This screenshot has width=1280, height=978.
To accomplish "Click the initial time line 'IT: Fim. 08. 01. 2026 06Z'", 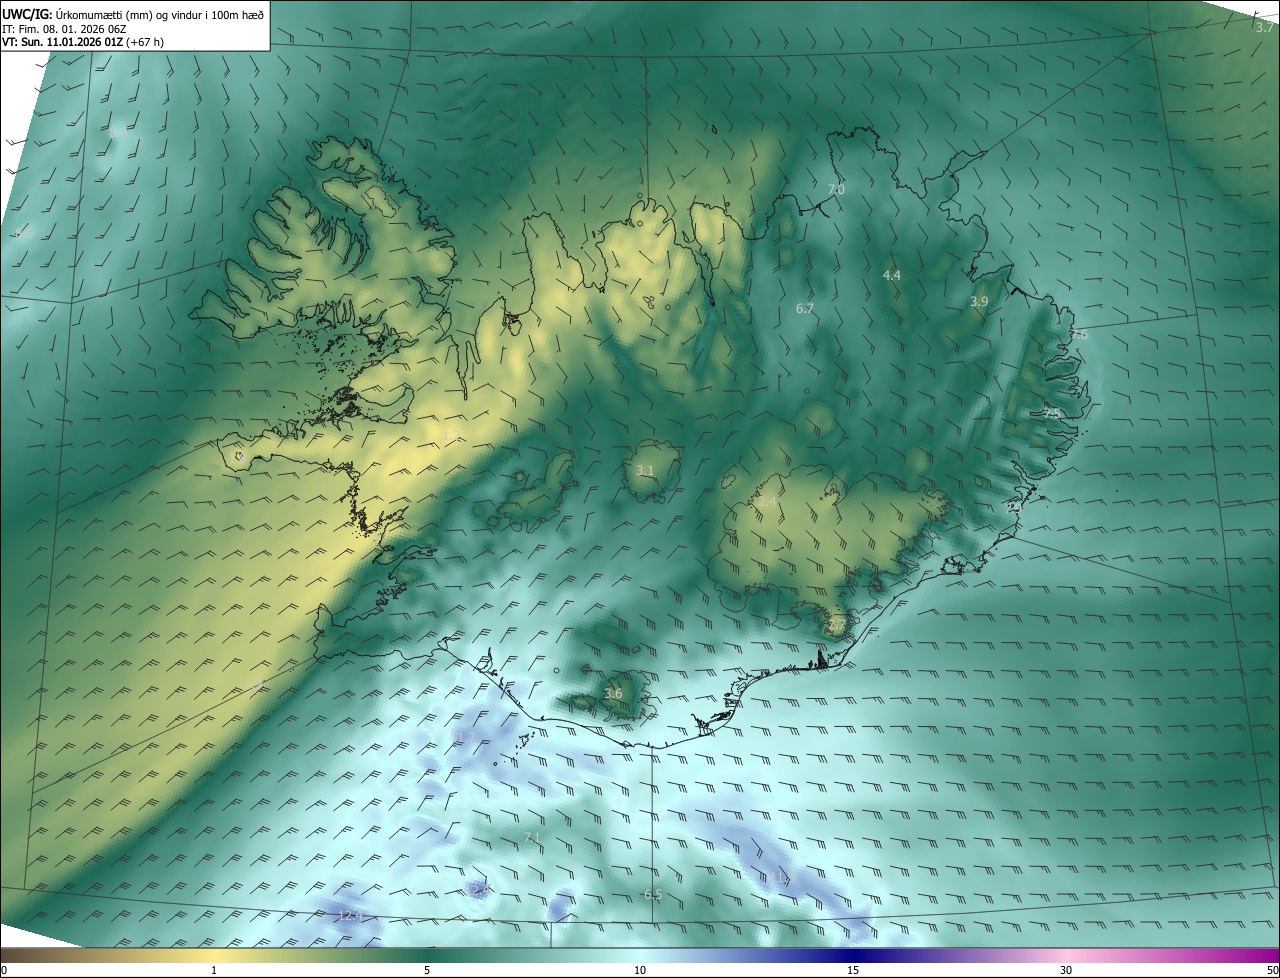I will click(66, 29).
